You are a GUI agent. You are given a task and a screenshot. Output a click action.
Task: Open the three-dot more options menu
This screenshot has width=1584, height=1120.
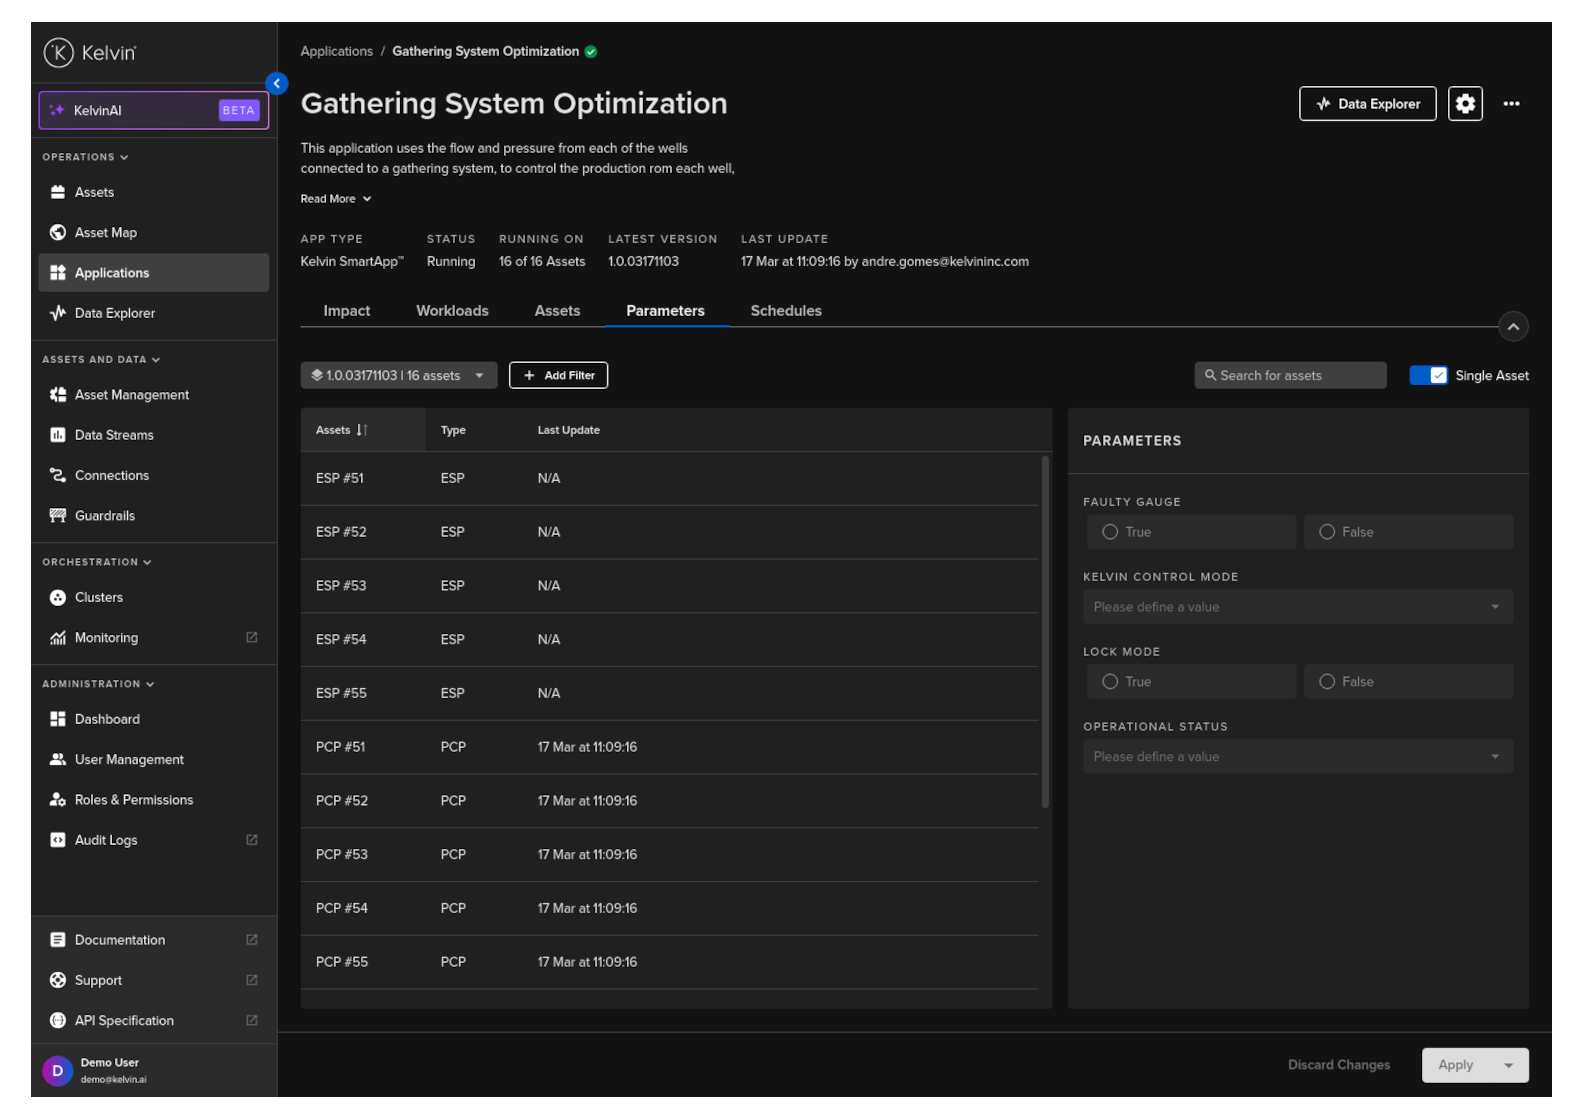(1511, 104)
